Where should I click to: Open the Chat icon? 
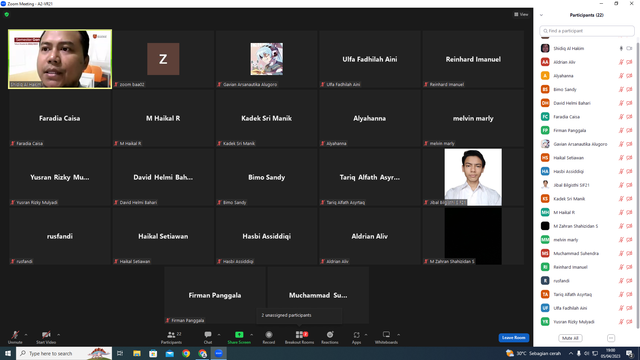point(208,335)
